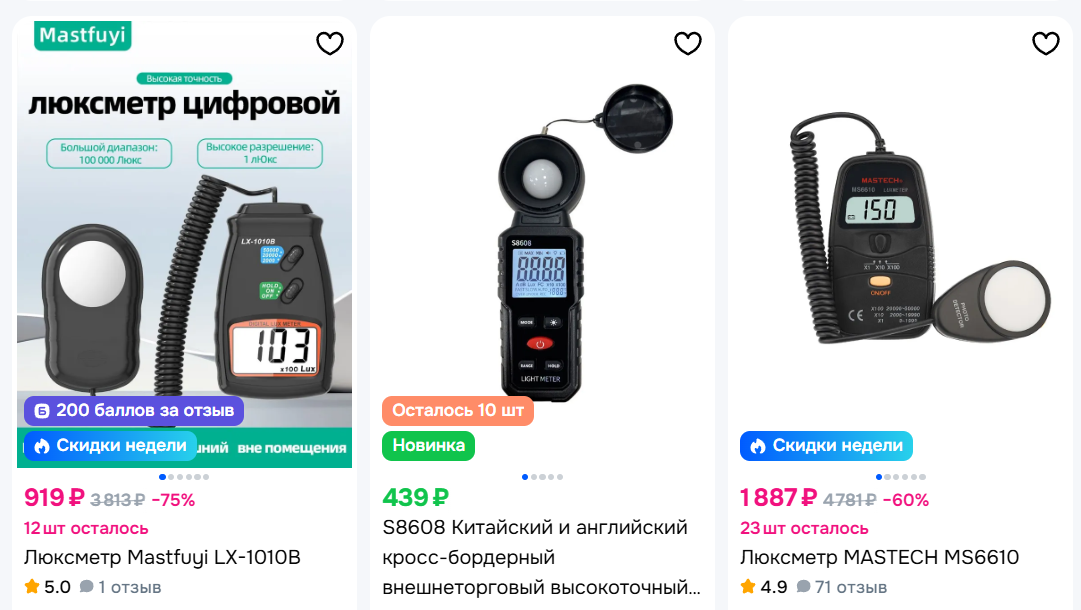Open Люксметр Mastfuyi LX-1010B product title
Screen dimensions: 1081x610
coord(162,557)
